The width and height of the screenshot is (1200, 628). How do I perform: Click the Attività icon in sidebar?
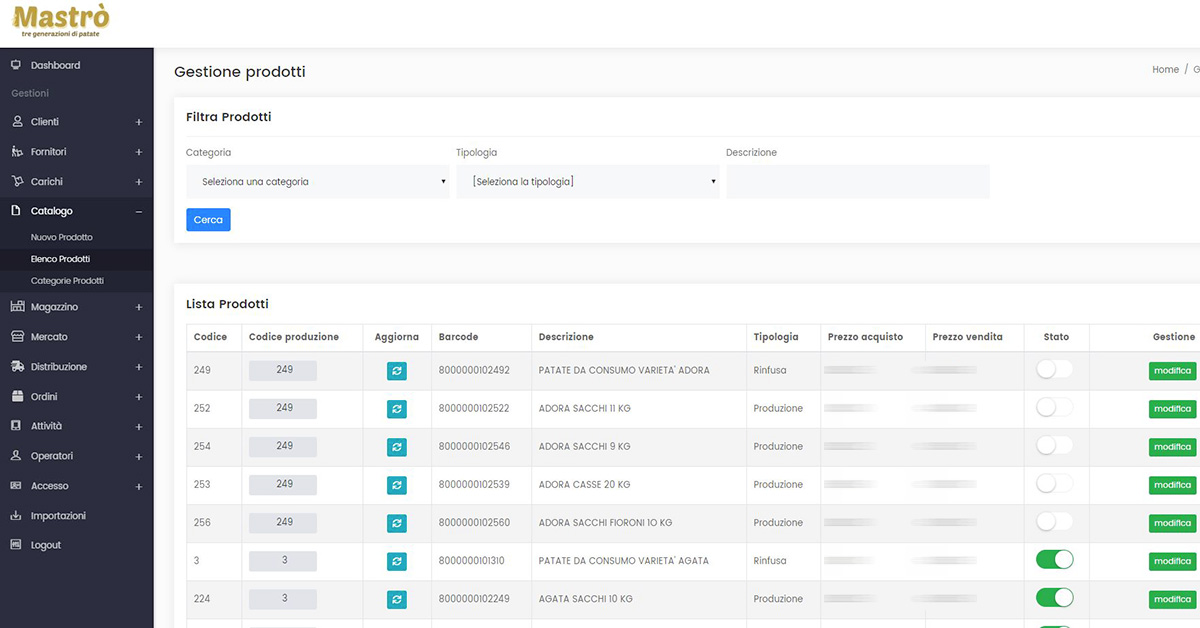click(16, 425)
